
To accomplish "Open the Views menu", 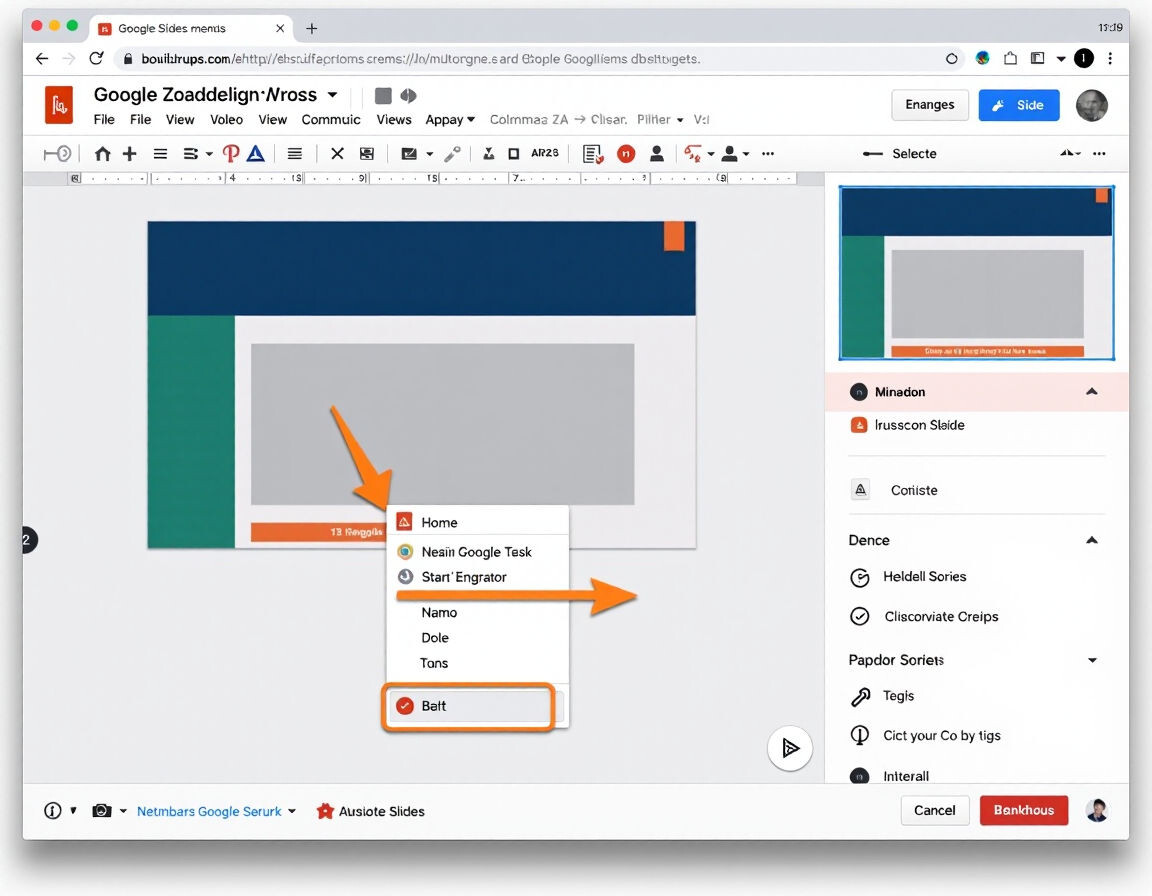I will click(394, 120).
